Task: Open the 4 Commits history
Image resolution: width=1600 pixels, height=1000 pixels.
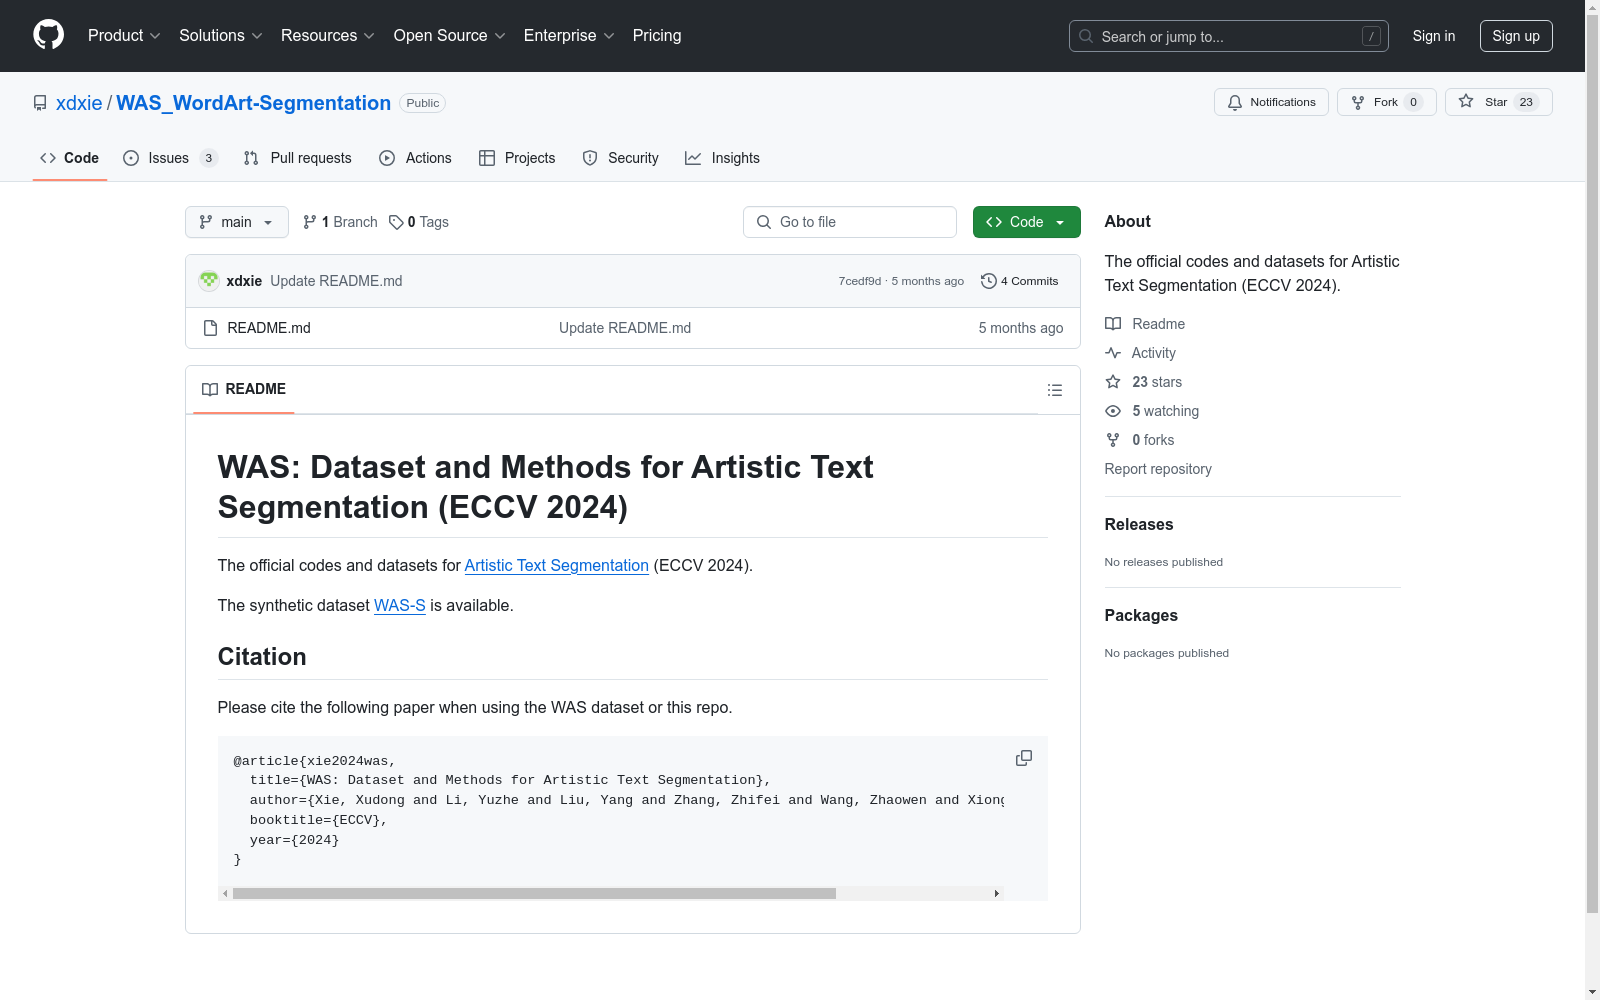Action: 1020,281
